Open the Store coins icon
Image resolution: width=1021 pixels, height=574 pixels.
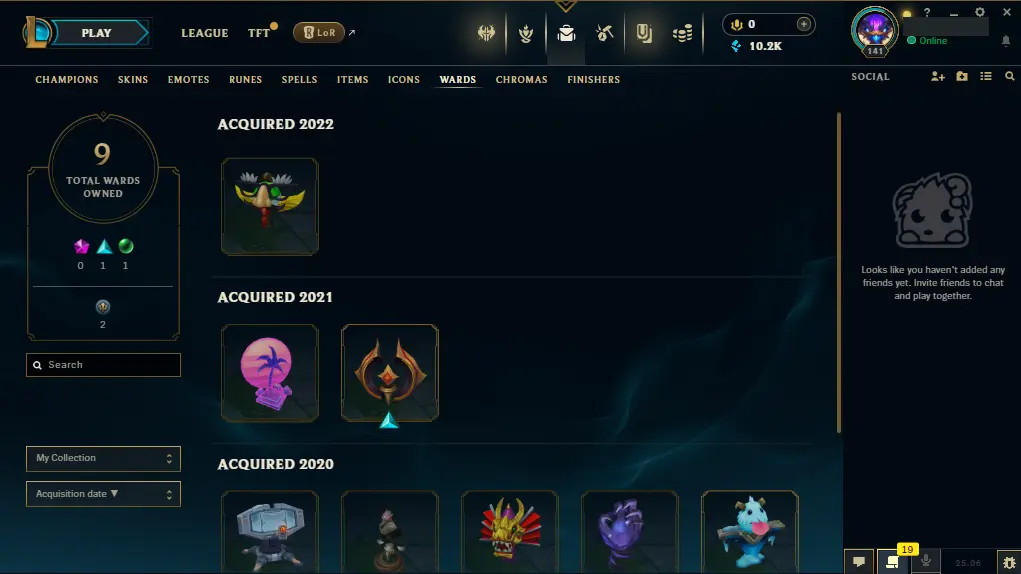tap(682, 33)
